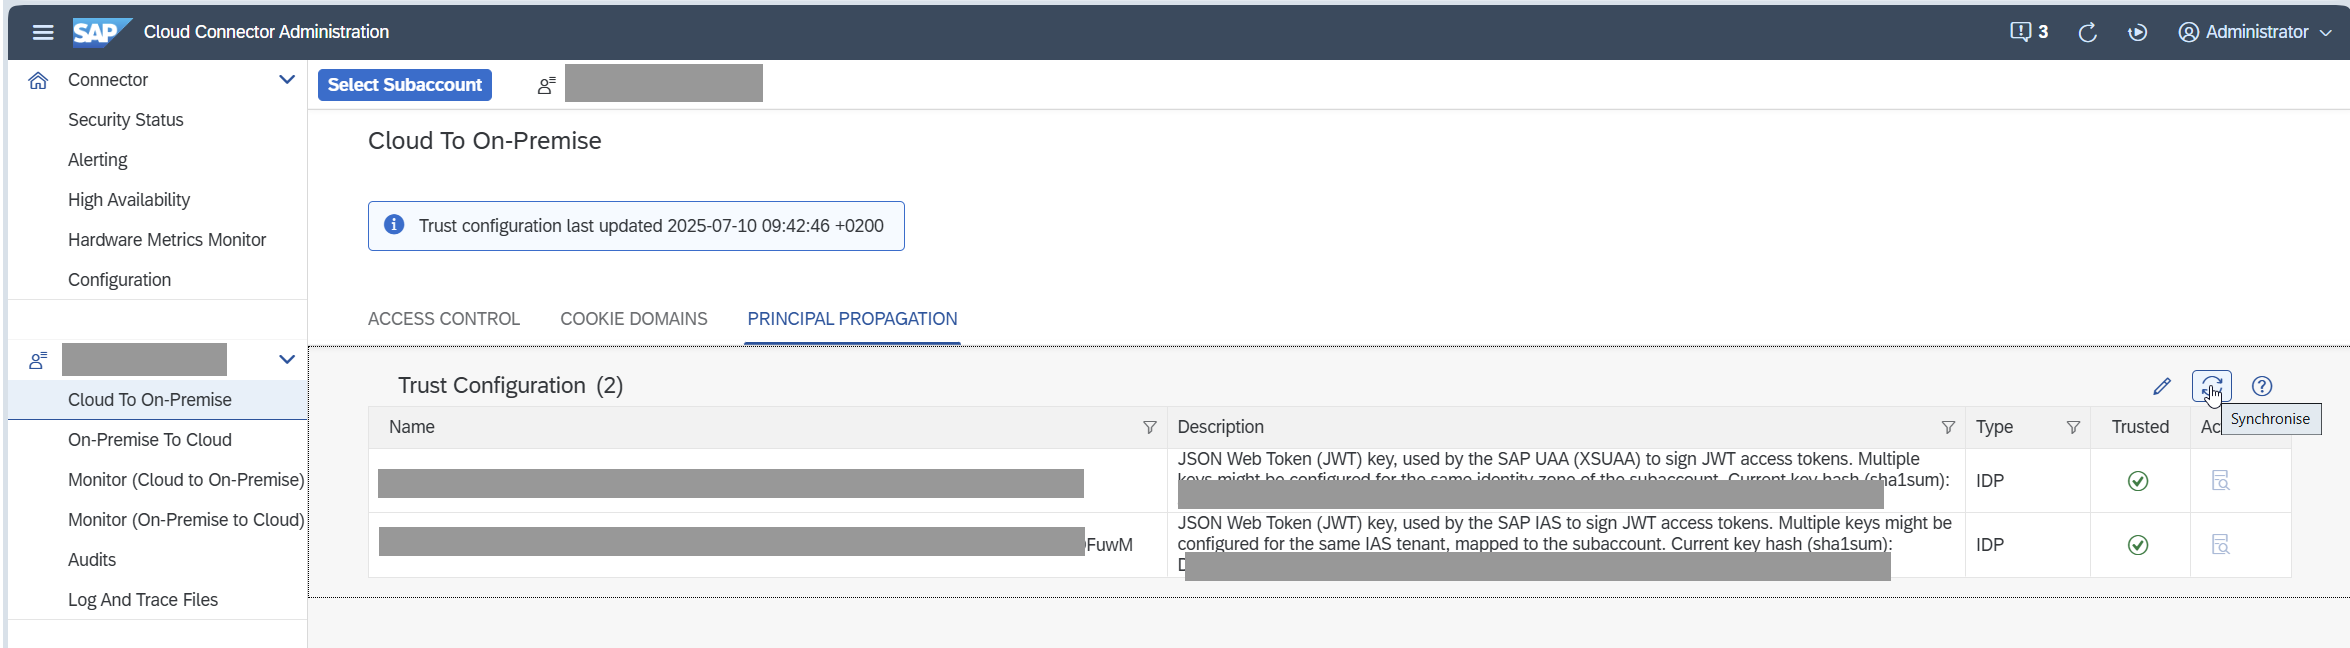Switch to the ACCESS CONTROL tab
The width and height of the screenshot is (2350, 648).
(444, 319)
